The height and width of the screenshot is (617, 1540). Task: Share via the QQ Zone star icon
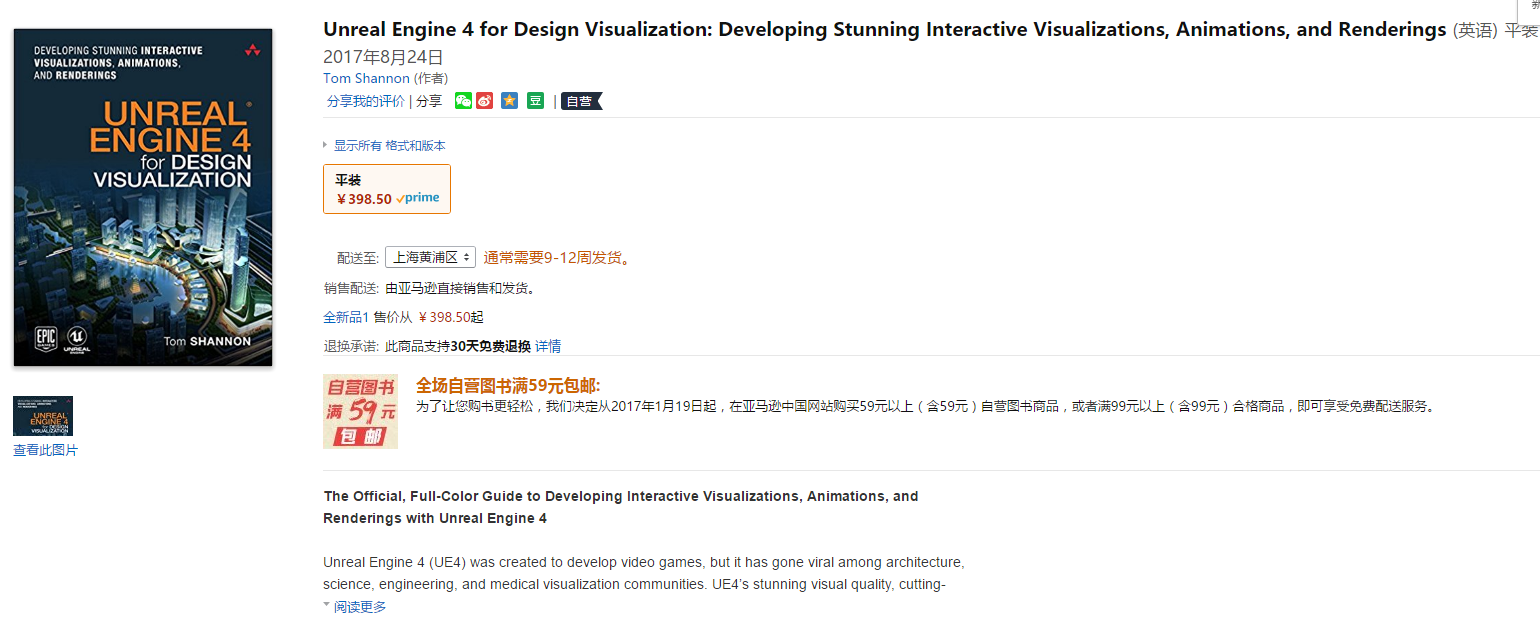point(510,101)
